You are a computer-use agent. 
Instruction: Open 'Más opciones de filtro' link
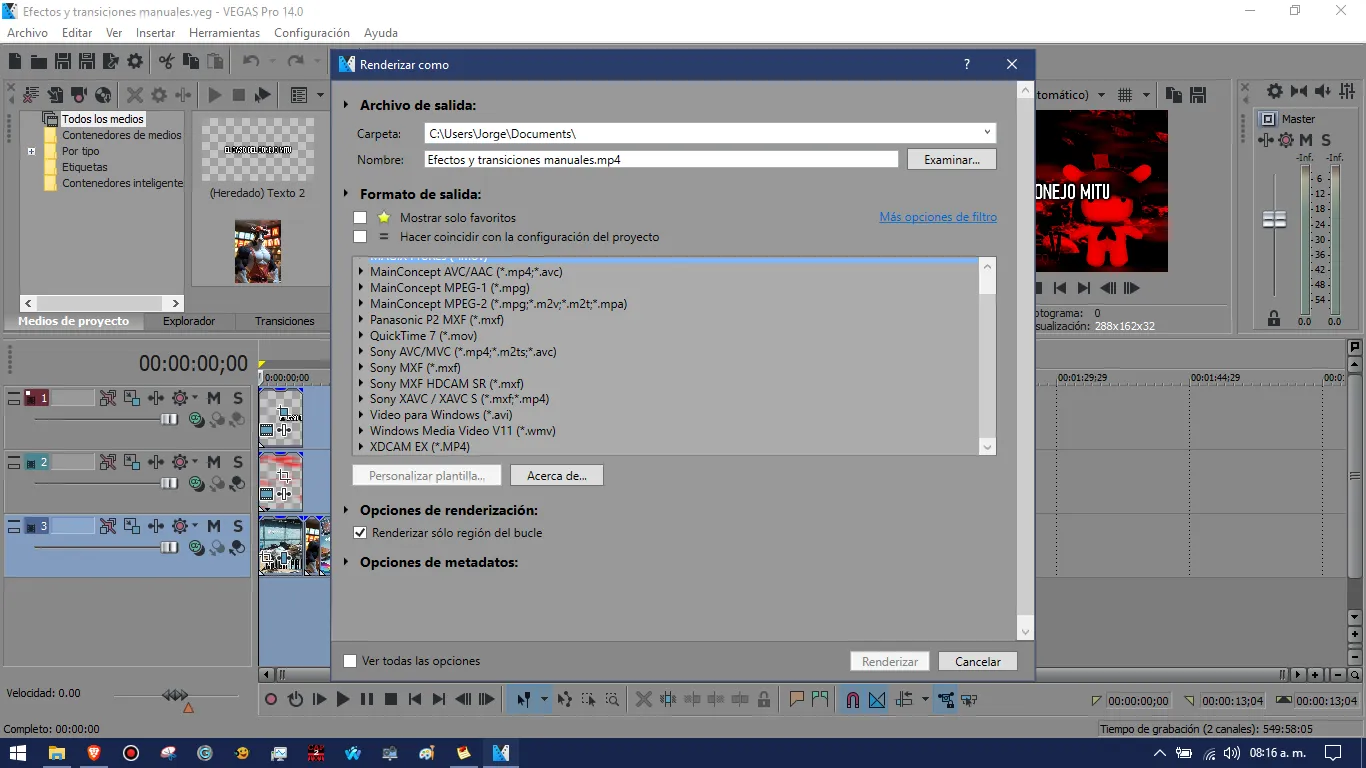click(937, 217)
